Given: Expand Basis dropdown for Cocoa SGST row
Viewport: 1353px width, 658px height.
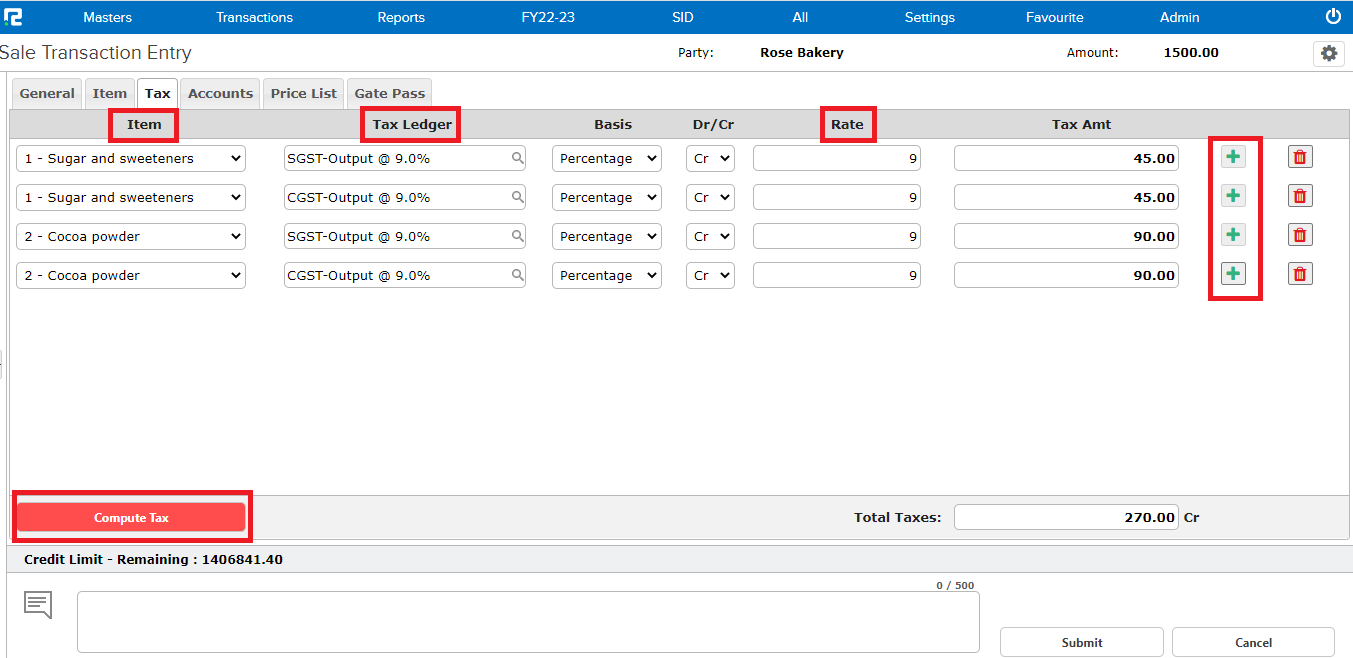Looking at the screenshot, I should point(606,236).
